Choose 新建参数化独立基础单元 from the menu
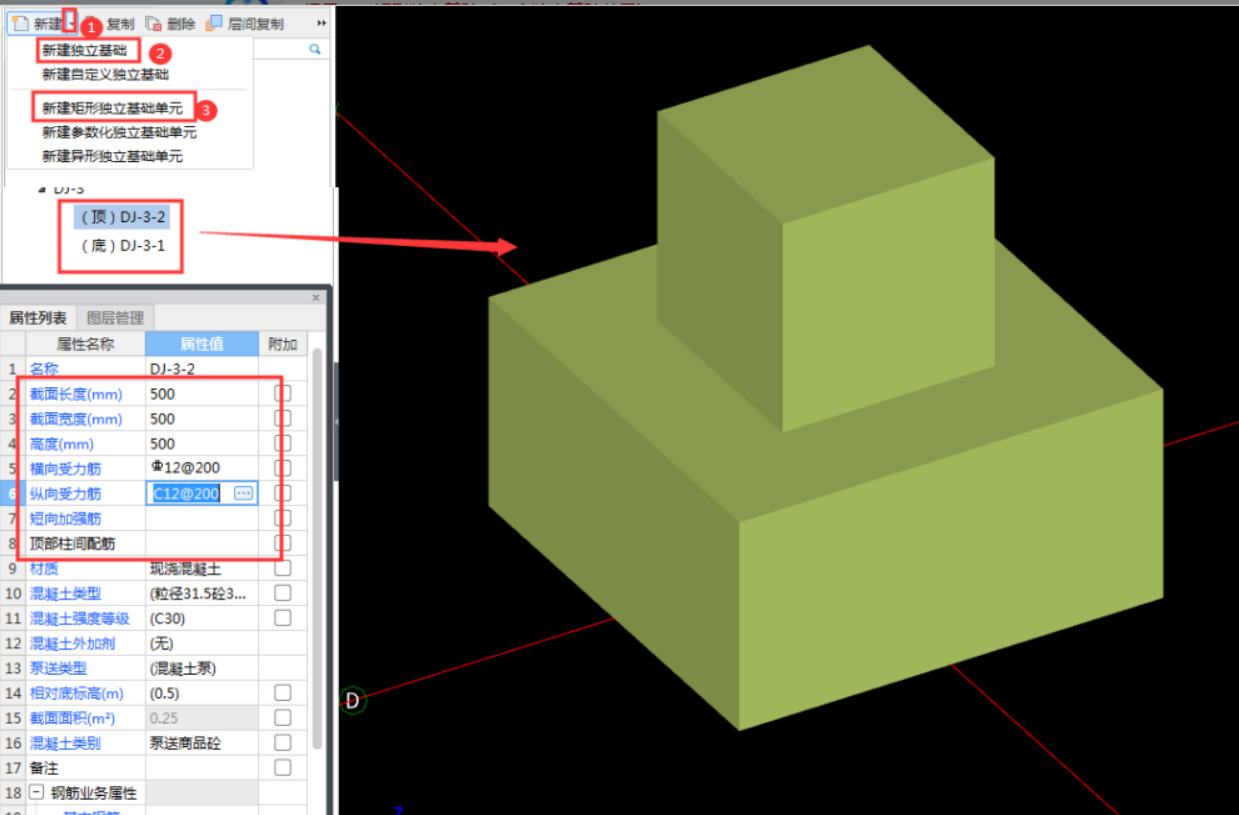The image size is (1239, 815). [119, 132]
